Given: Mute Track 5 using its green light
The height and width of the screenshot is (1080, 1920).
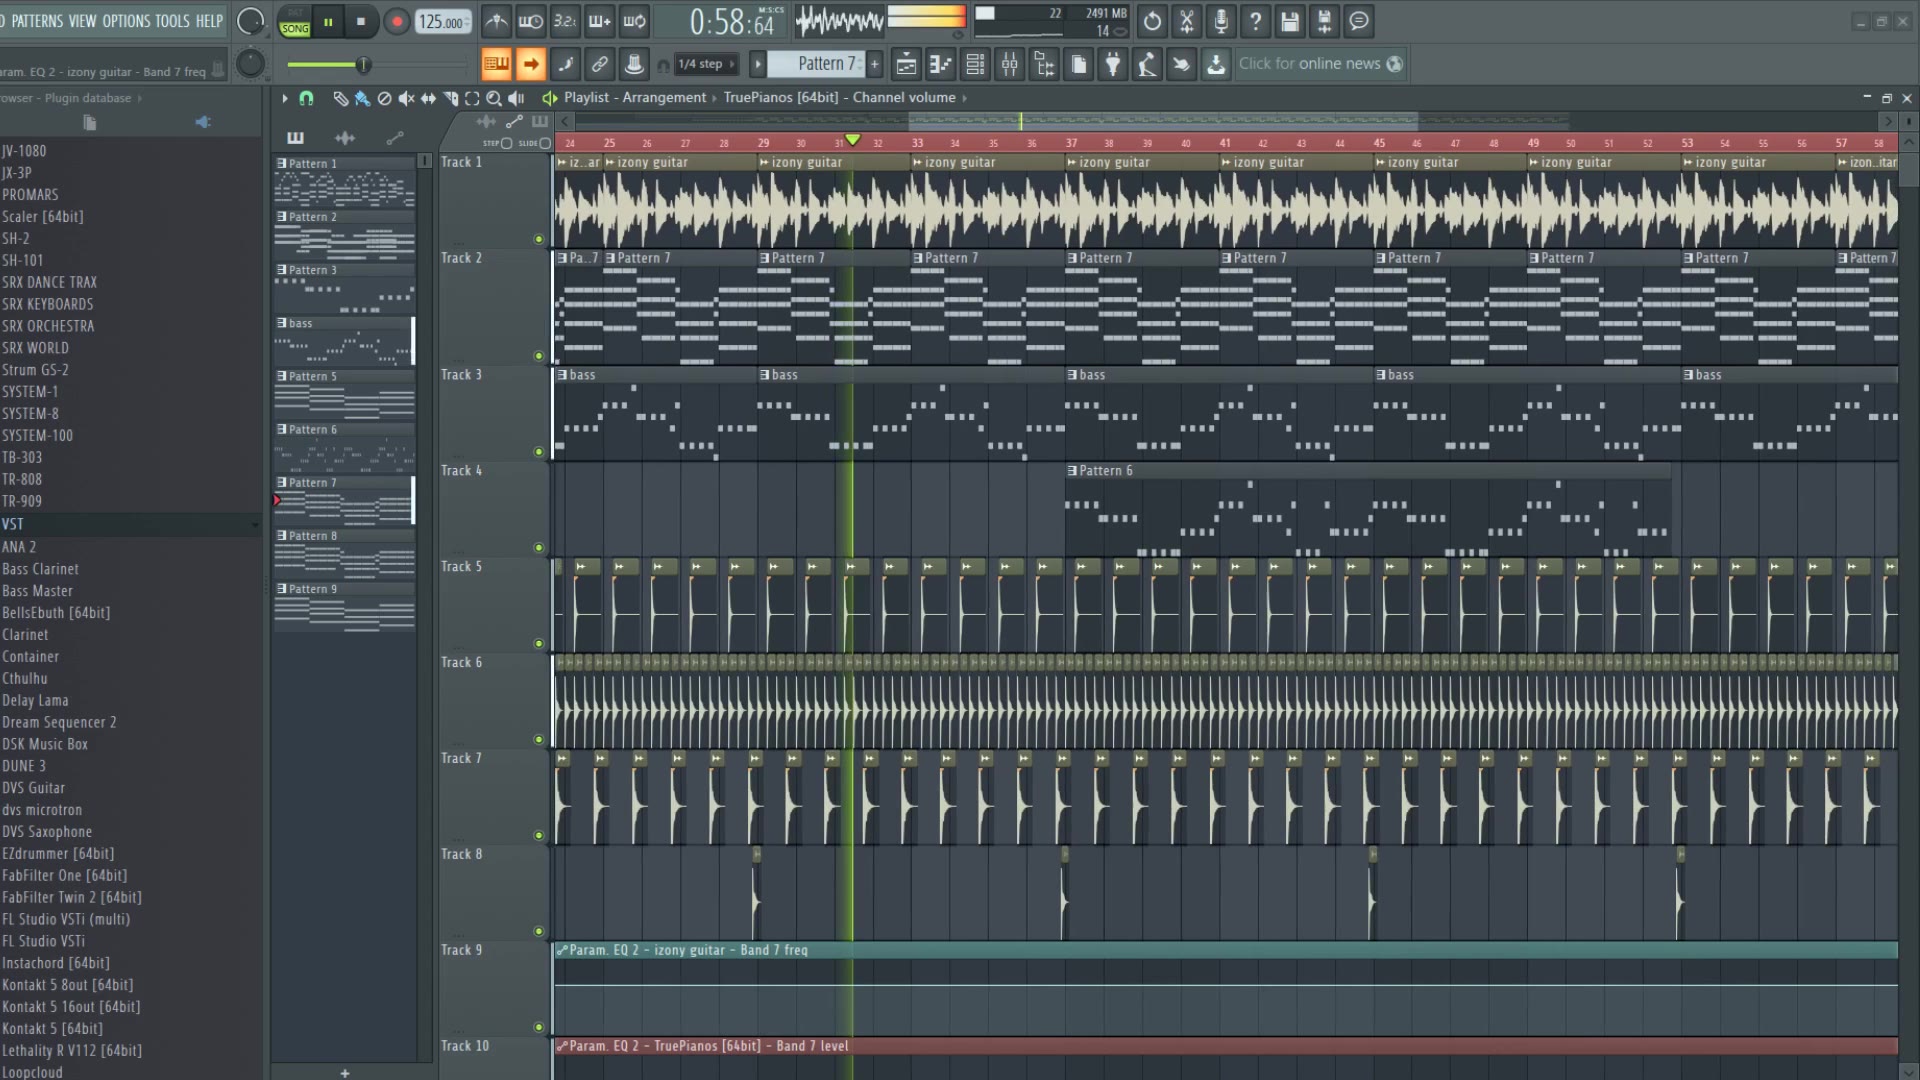Looking at the screenshot, I should [x=539, y=644].
